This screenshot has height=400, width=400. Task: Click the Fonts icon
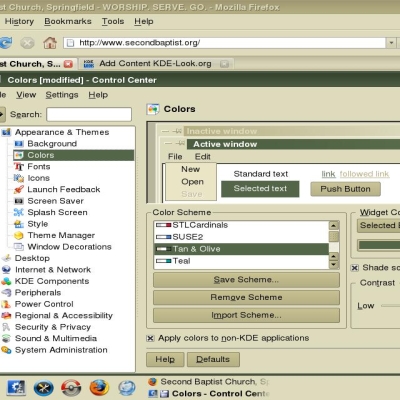19,167
